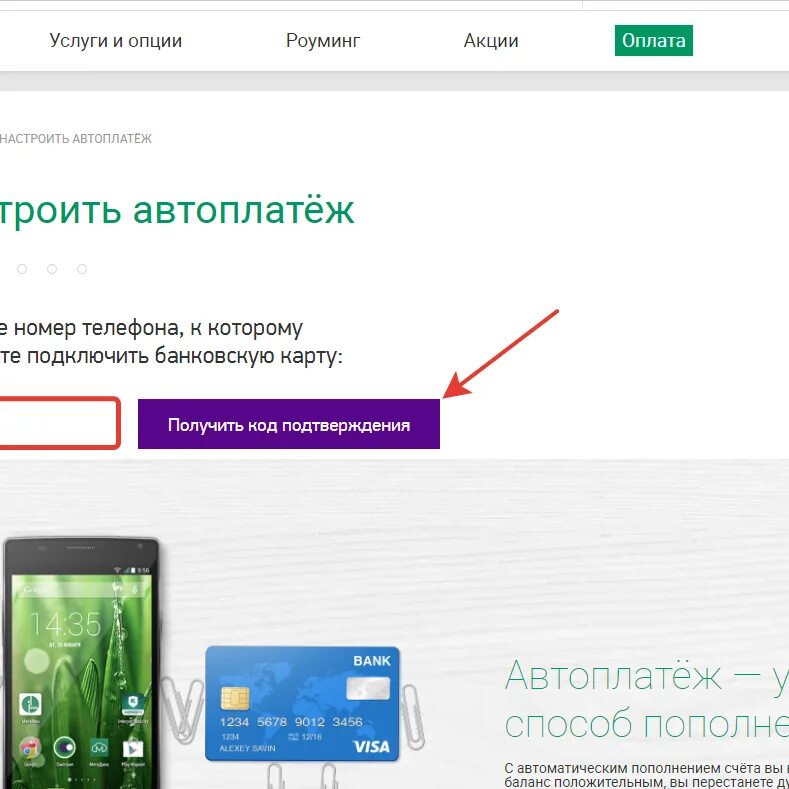
Task: Open the Google apps folder icon on the phone
Action: [30, 748]
